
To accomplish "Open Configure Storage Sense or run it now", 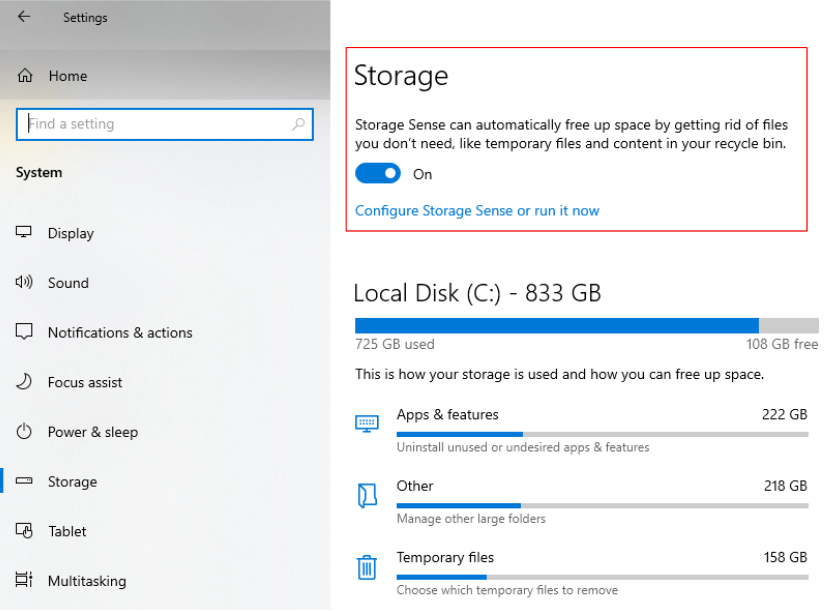I will click(x=477, y=211).
